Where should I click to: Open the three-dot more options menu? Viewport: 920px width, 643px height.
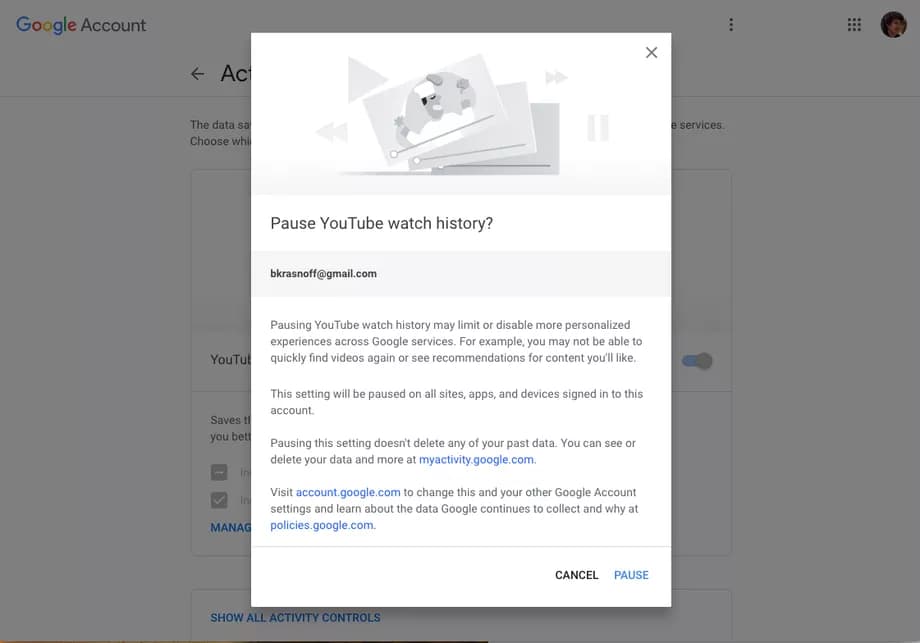[x=731, y=25]
